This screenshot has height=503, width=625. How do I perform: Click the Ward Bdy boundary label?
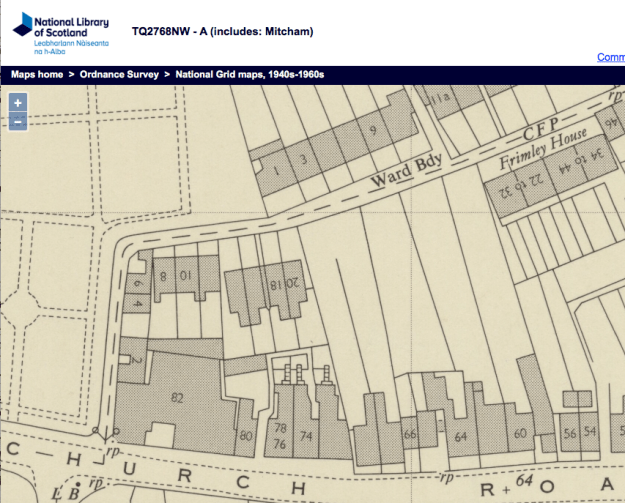coord(408,173)
